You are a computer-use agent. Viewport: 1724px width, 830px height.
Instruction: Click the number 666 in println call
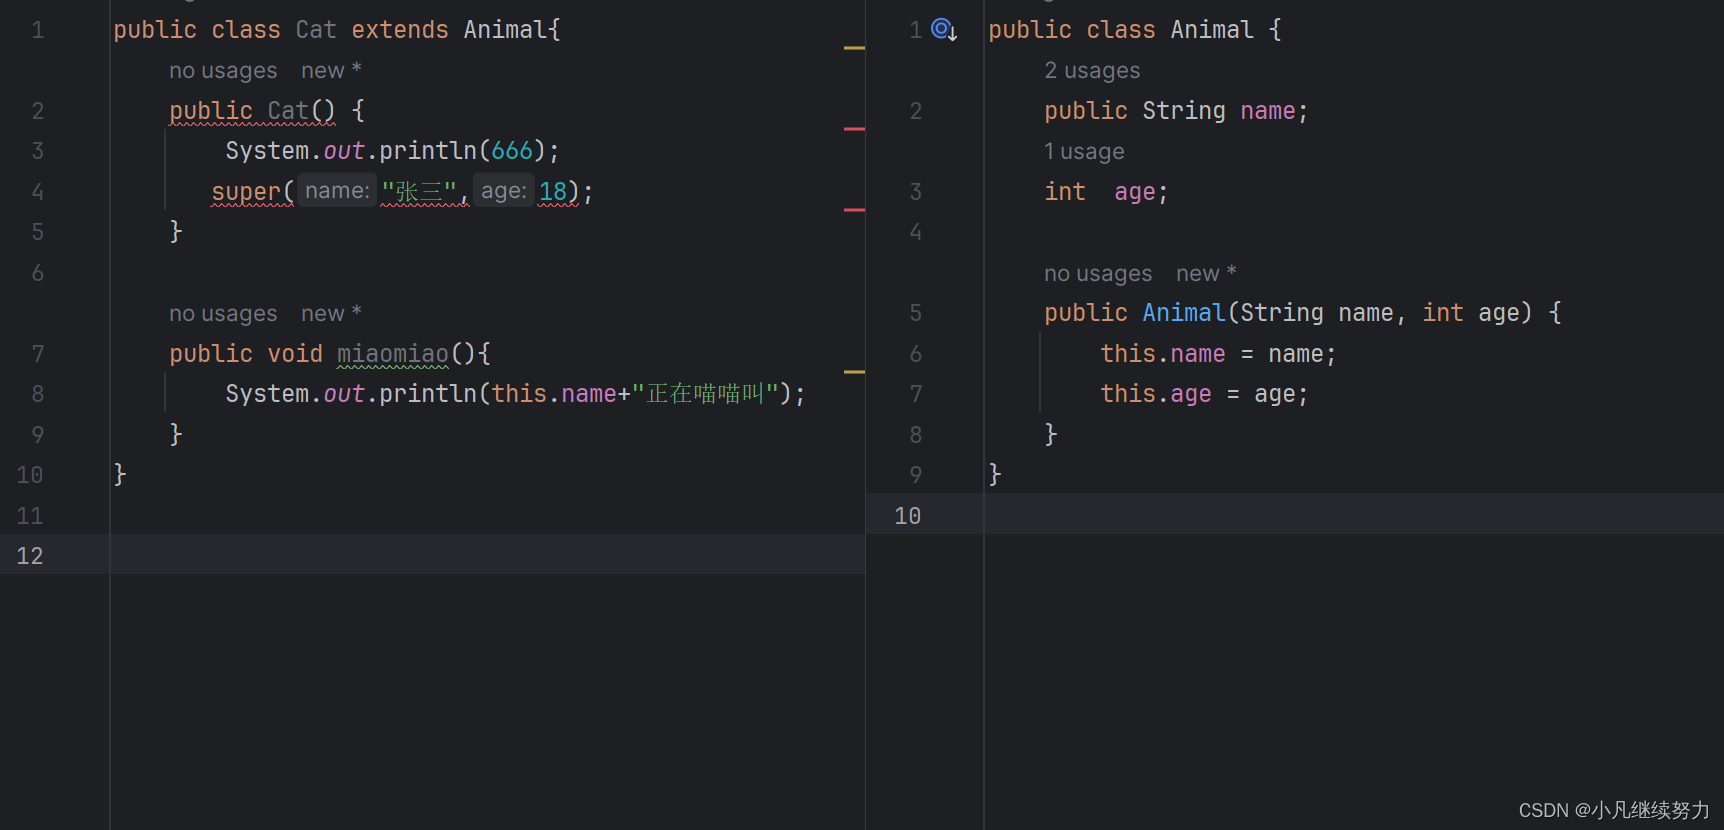[x=512, y=151]
